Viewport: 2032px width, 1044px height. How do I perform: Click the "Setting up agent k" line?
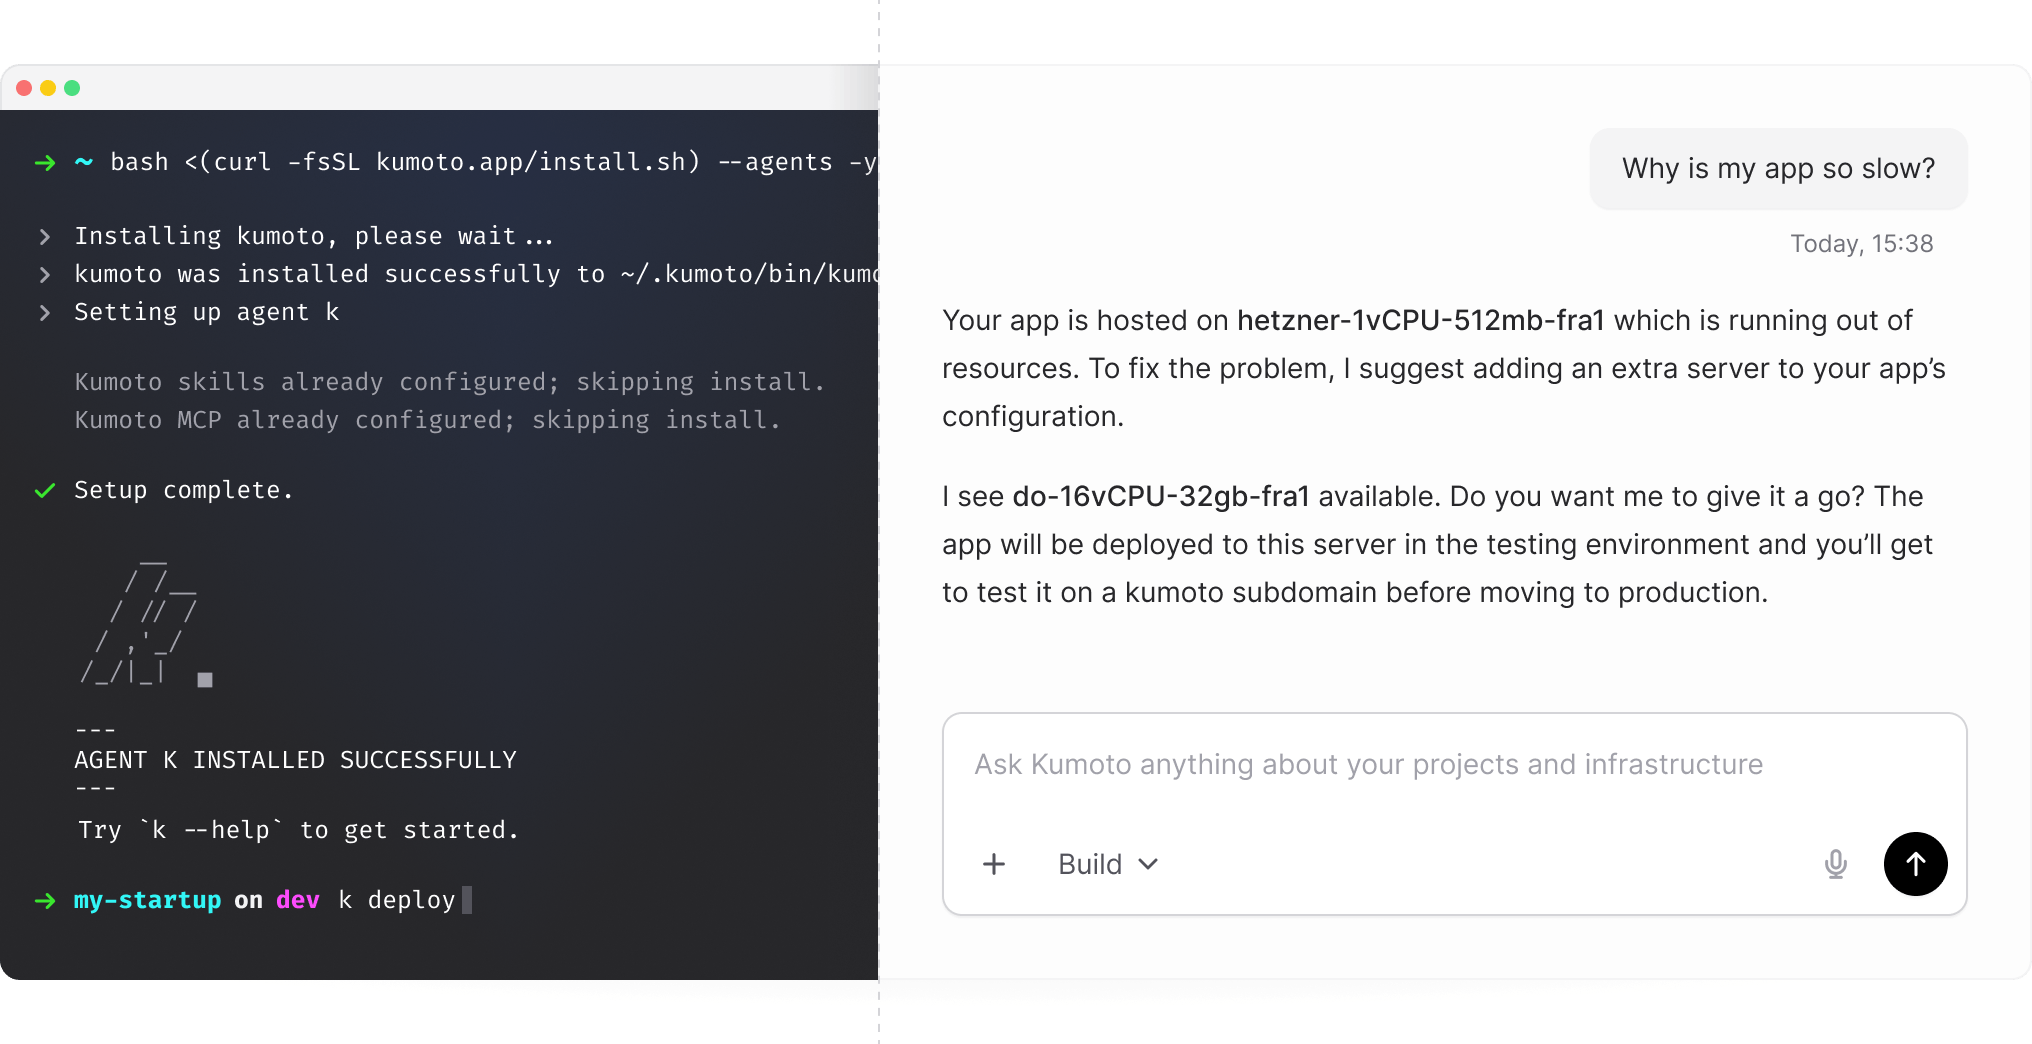(207, 312)
